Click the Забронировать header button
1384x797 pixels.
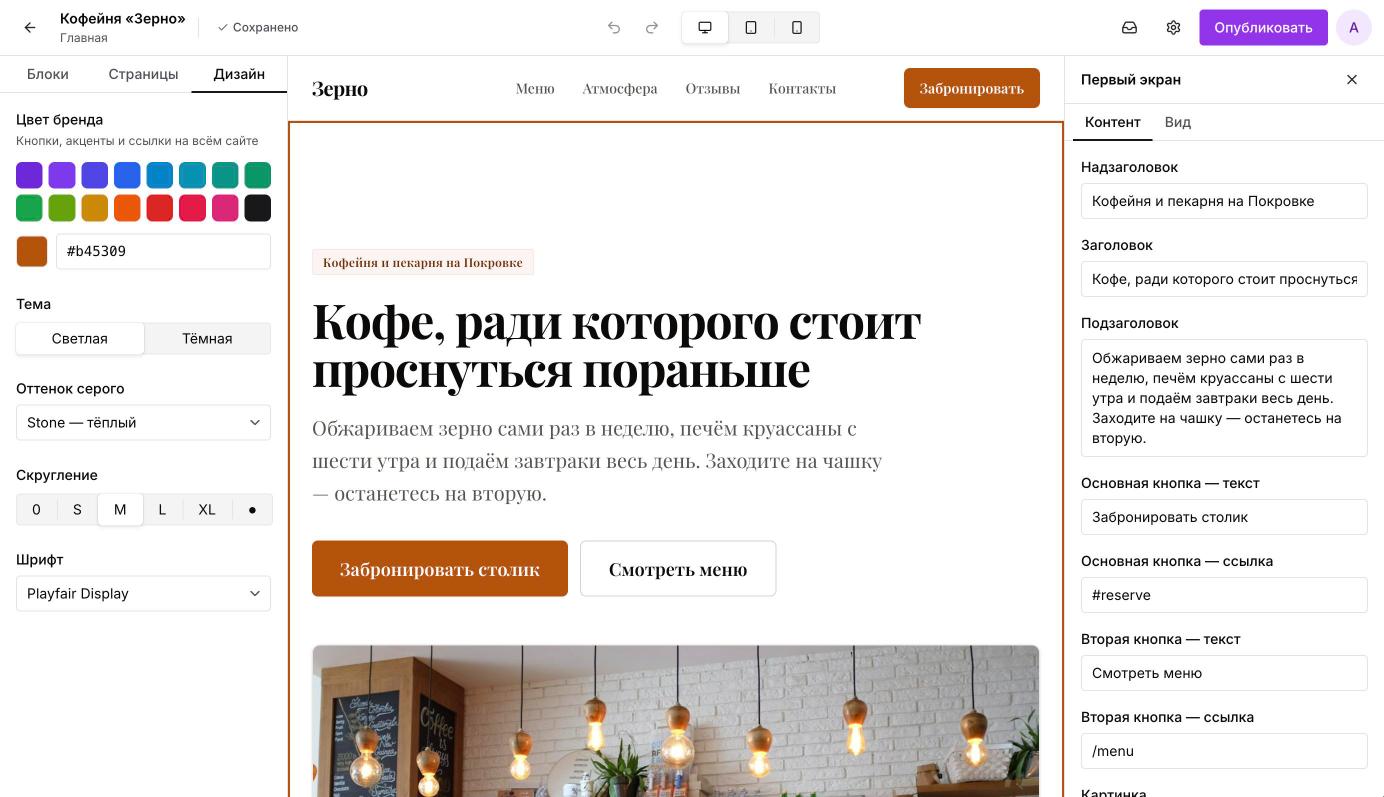[x=972, y=88]
